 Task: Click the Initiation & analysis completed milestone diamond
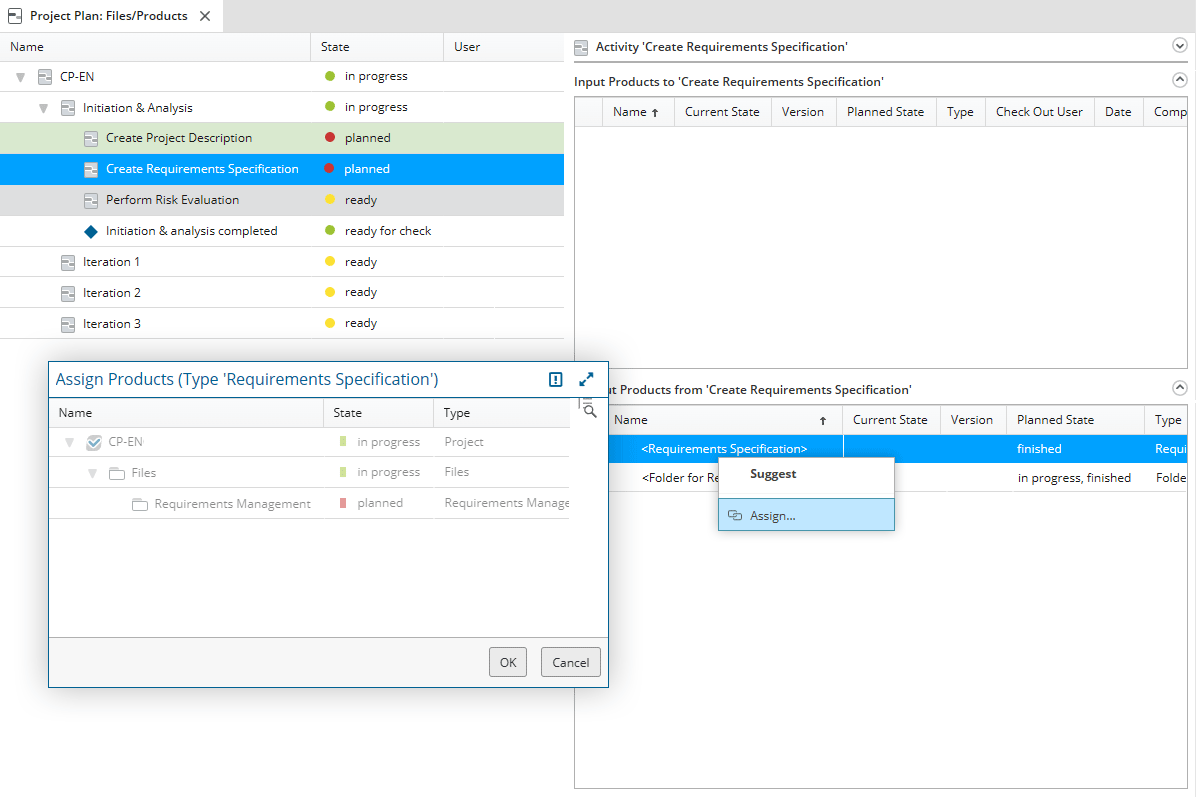[x=91, y=231]
